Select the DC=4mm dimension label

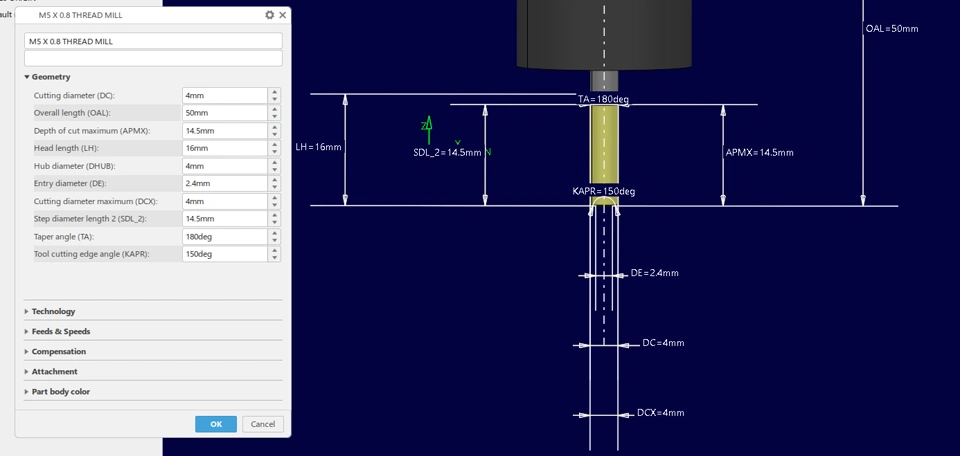click(x=663, y=343)
